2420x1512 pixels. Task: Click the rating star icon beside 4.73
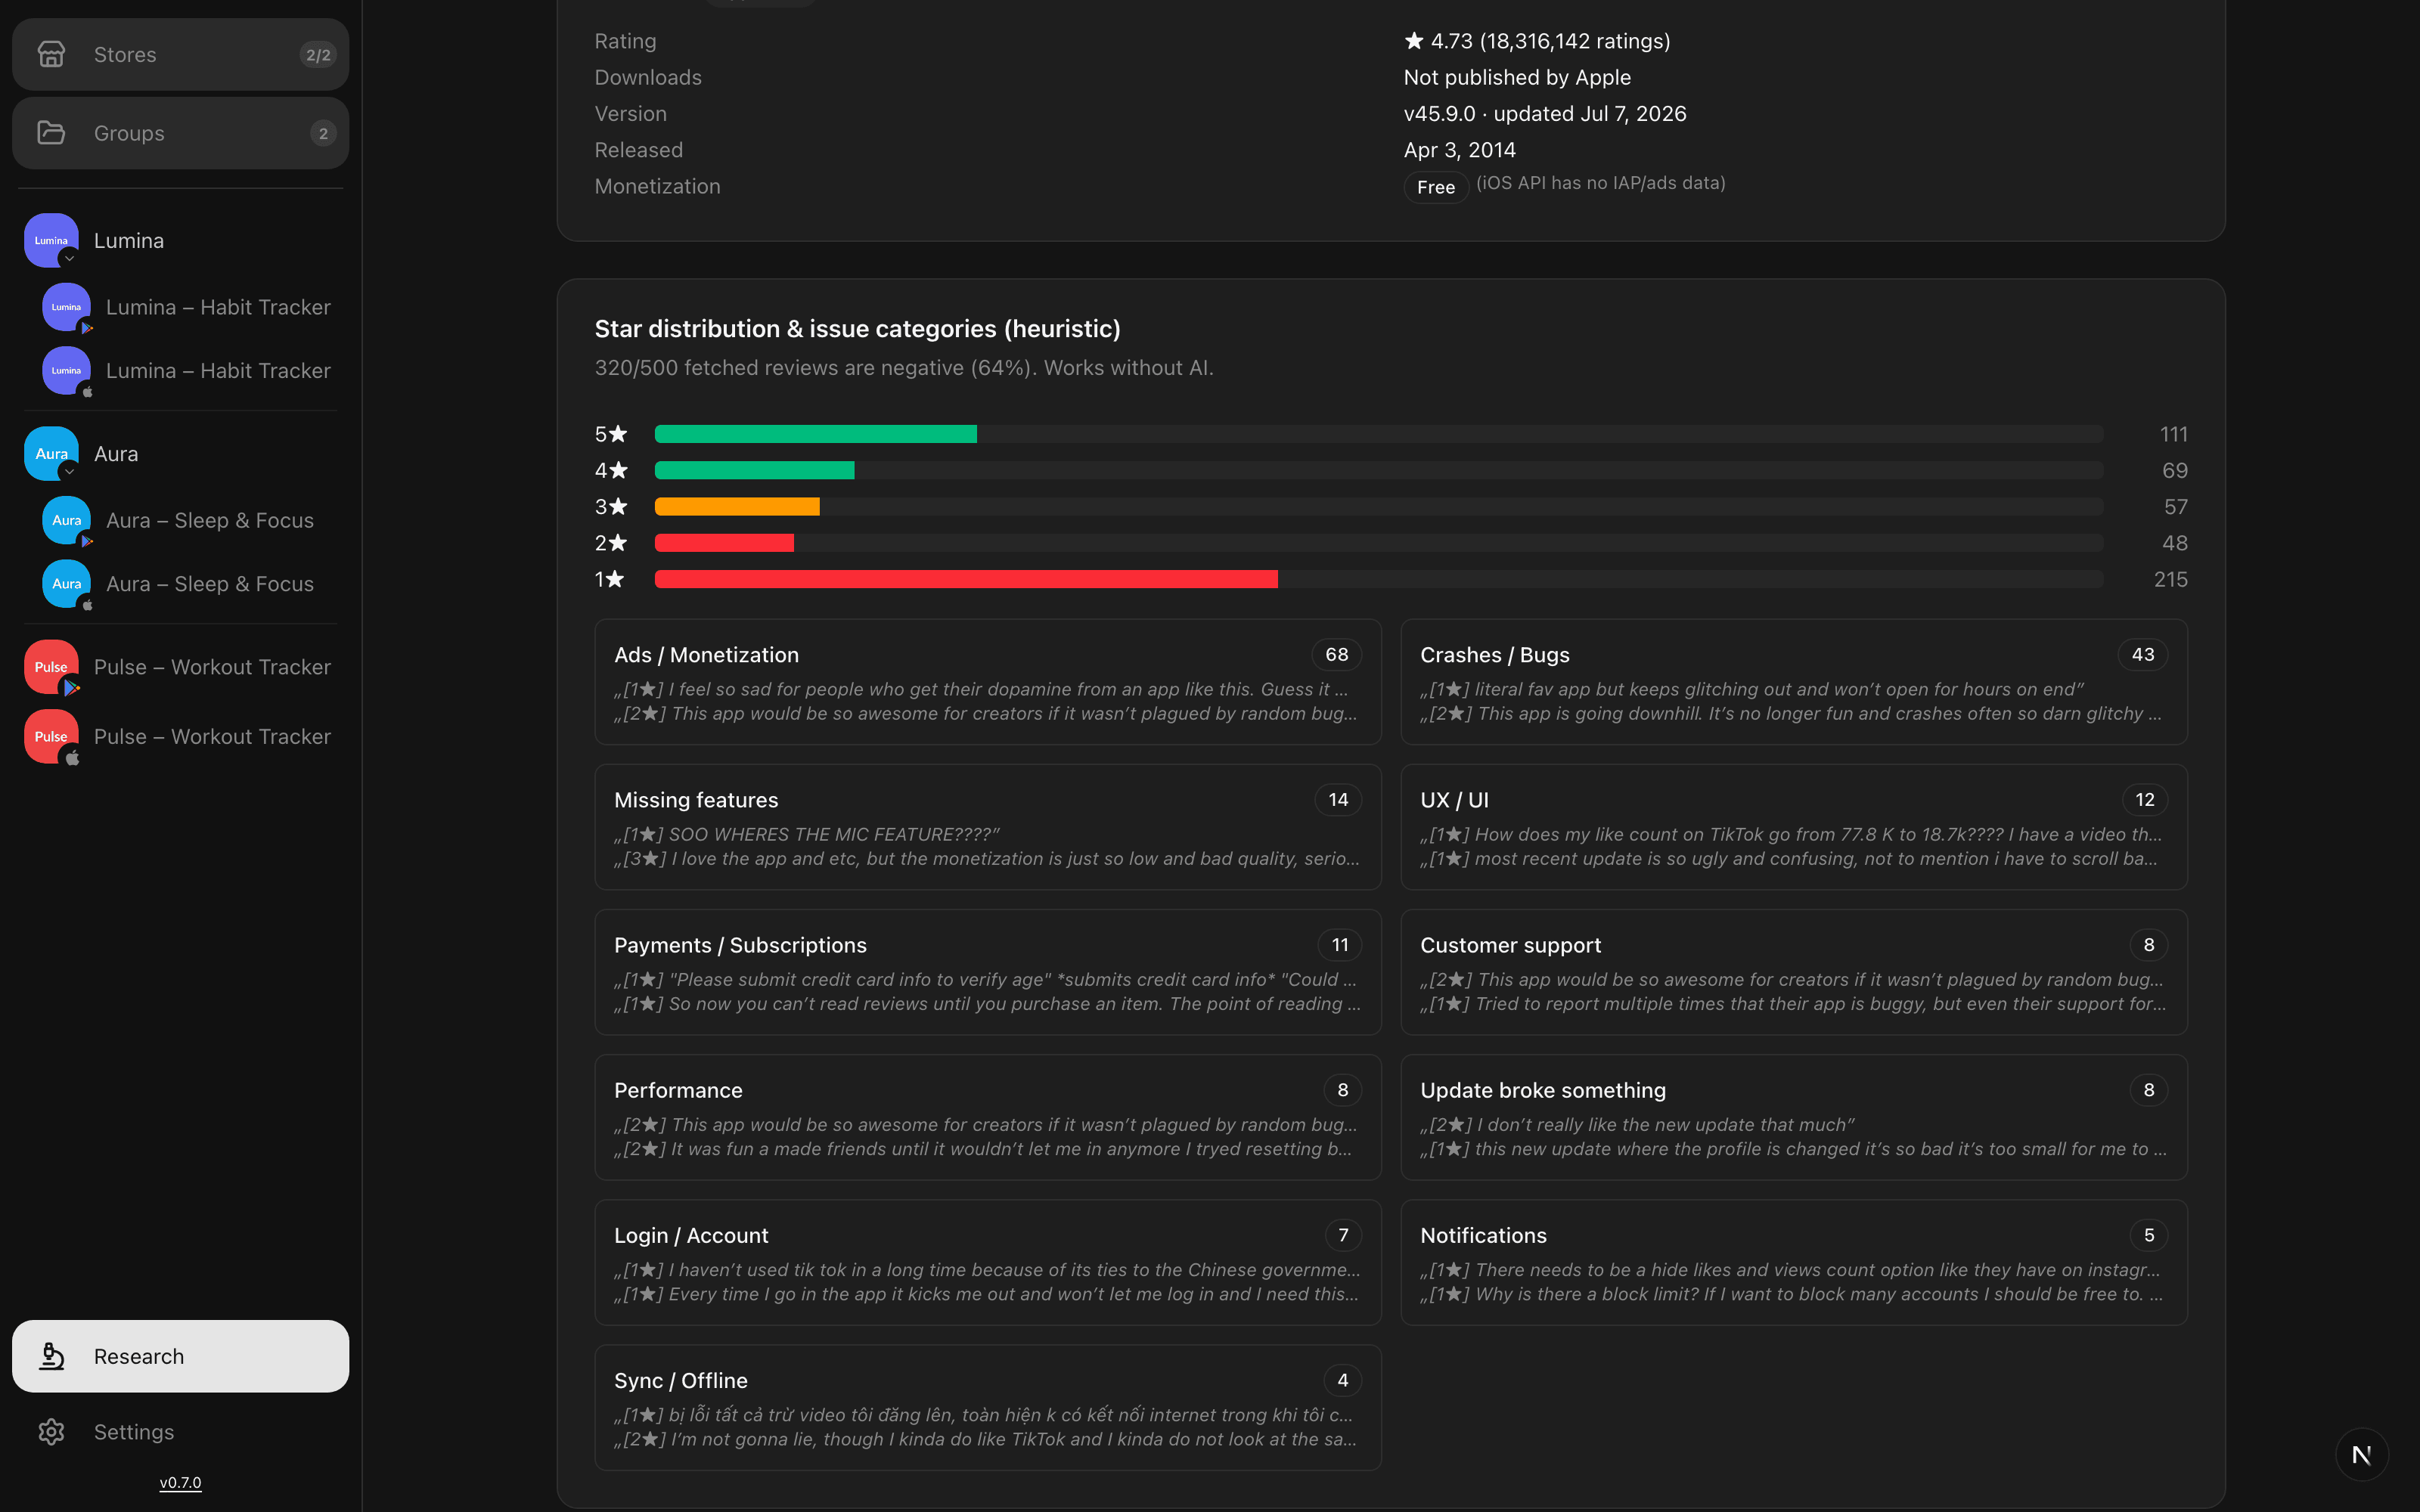point(1413,41)
